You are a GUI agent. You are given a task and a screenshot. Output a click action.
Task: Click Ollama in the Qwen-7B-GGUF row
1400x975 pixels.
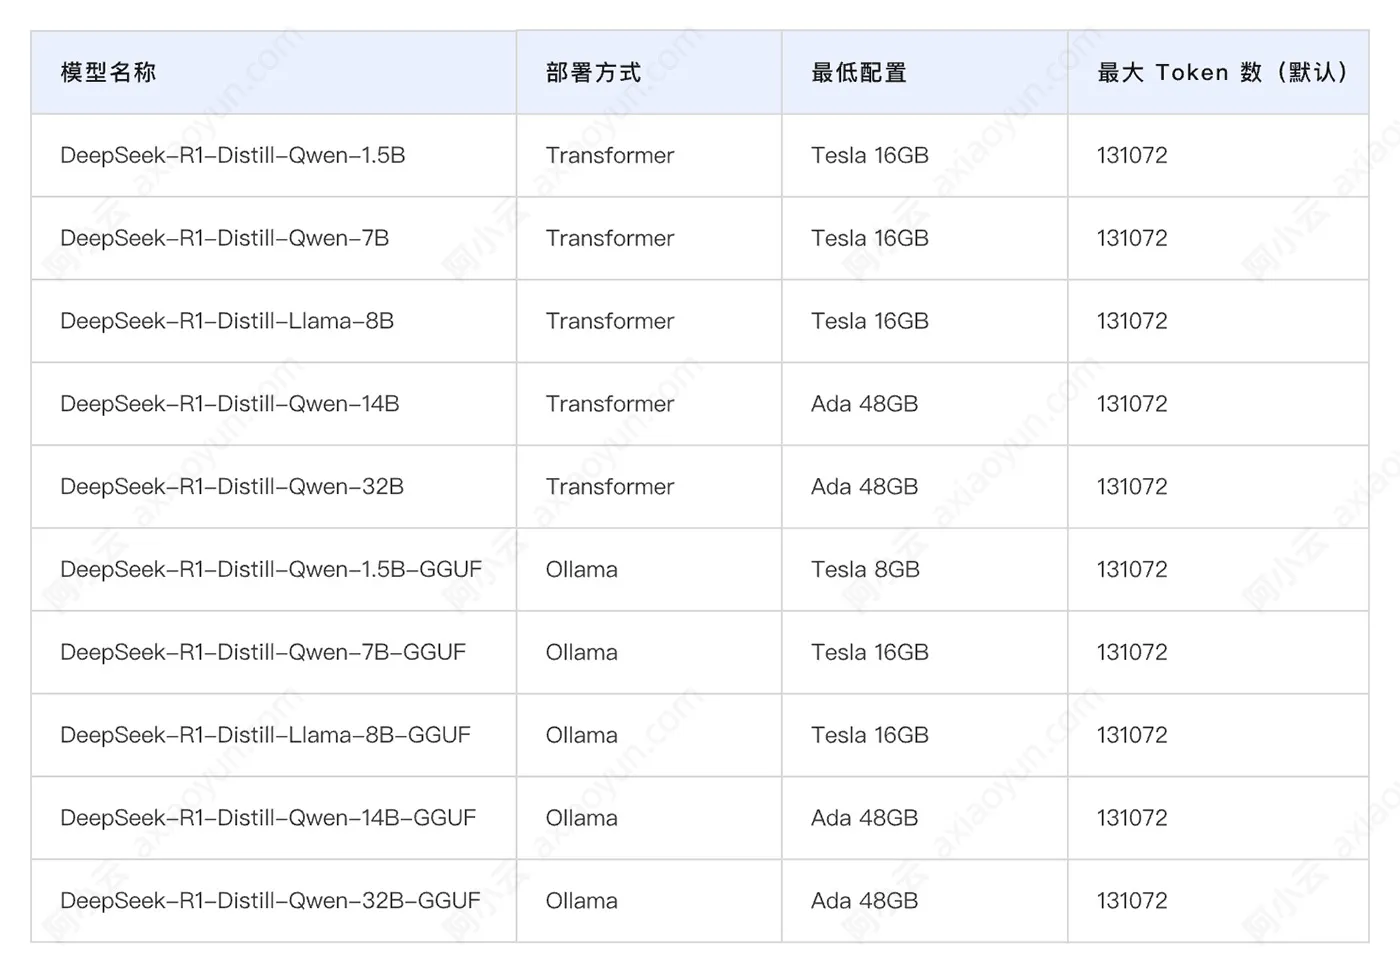[x=582, y=652]
